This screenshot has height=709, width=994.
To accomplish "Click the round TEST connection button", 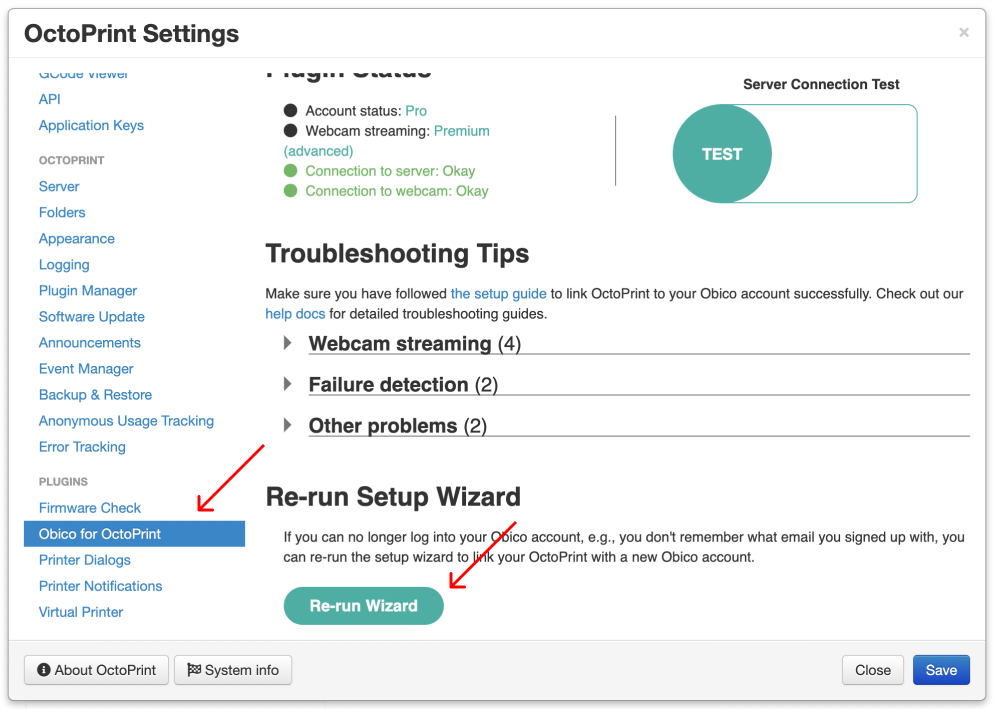I will click(x=721, y=154).
